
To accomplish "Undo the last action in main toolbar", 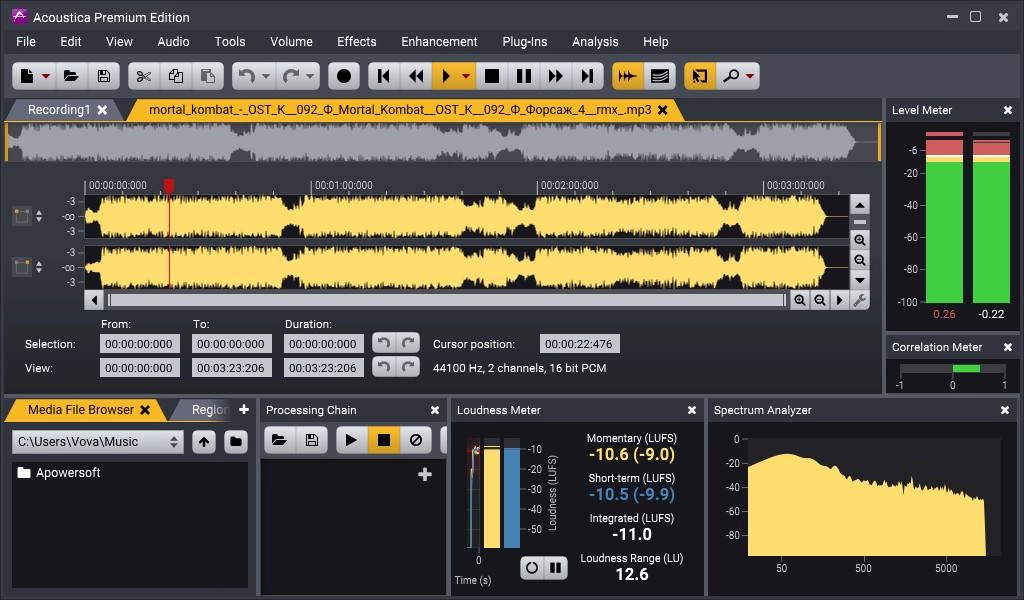I will (247, 76).
